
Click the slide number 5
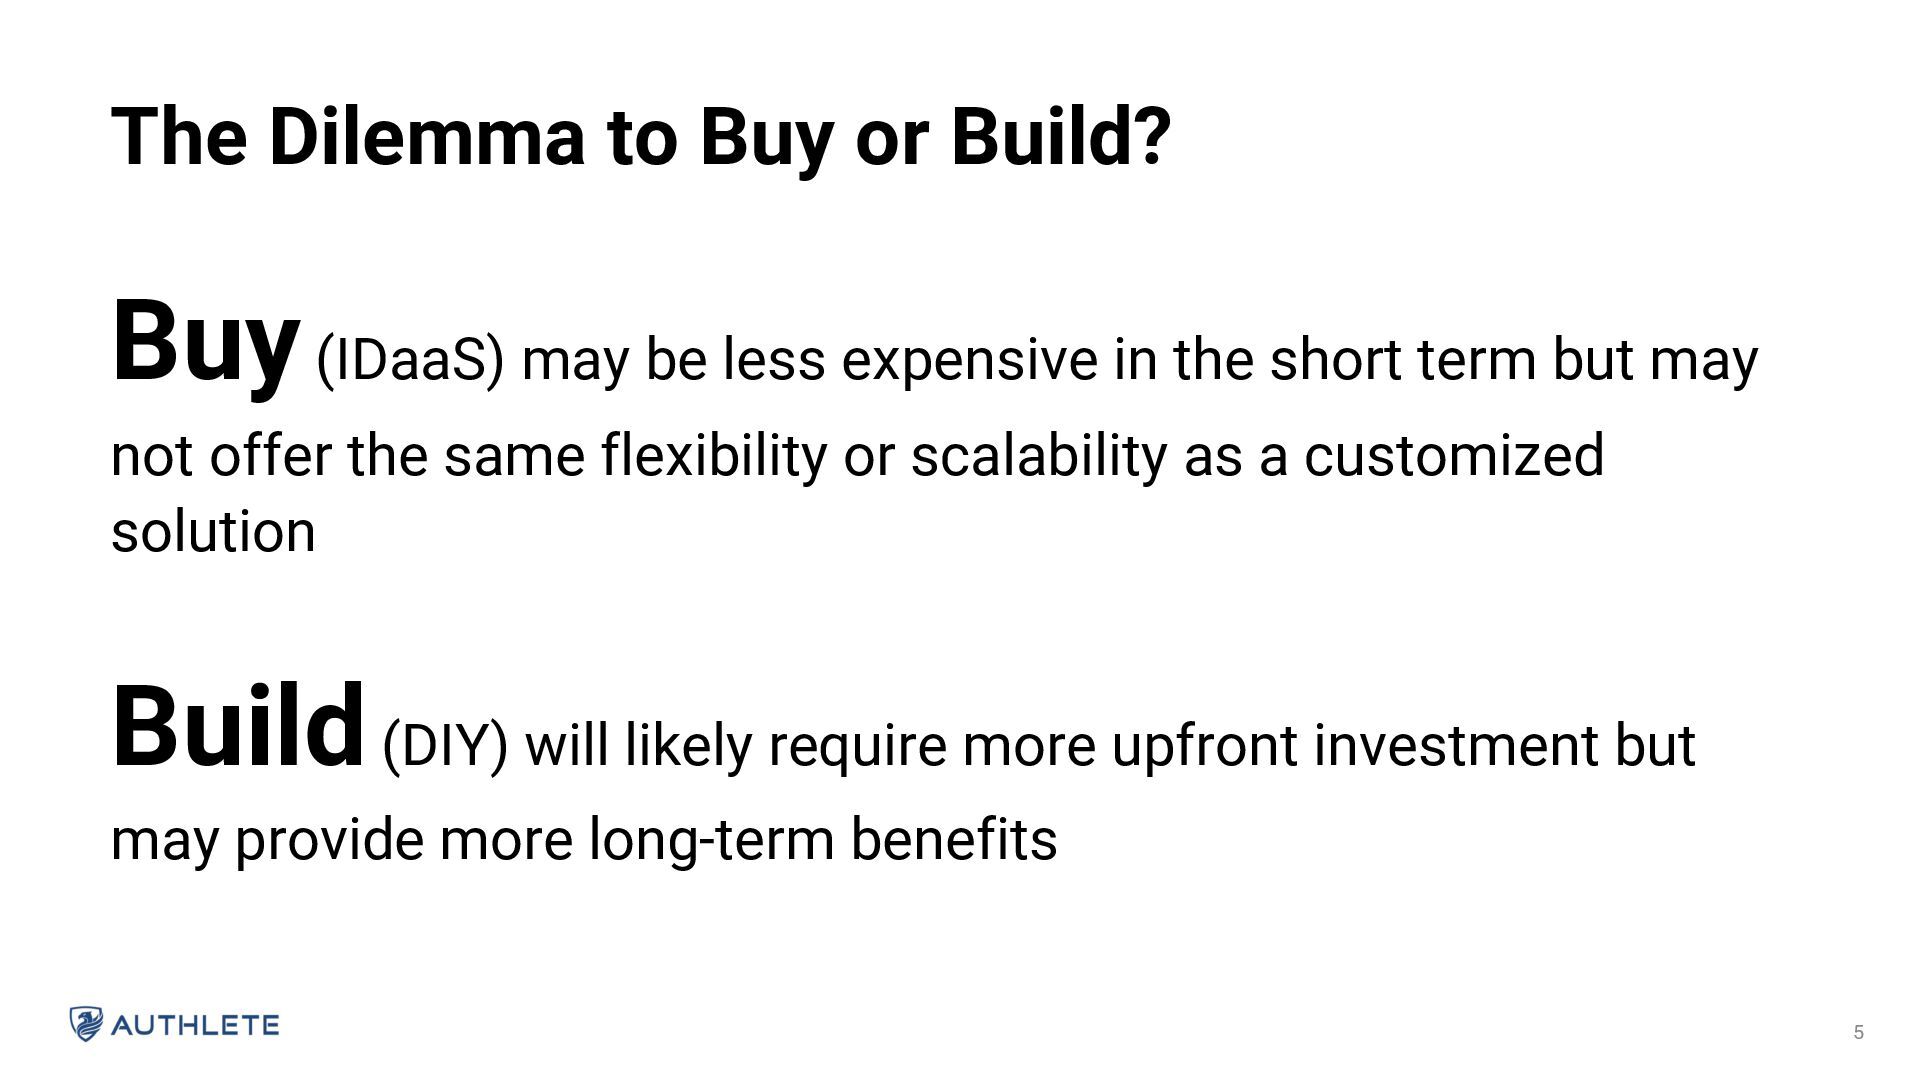pyautogui.click(x=1858, y=1032)
